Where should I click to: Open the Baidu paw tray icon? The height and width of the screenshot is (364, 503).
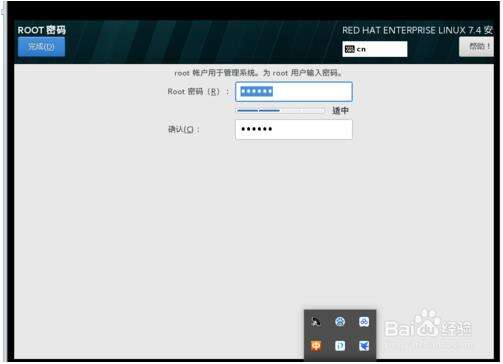pos(340,322)
